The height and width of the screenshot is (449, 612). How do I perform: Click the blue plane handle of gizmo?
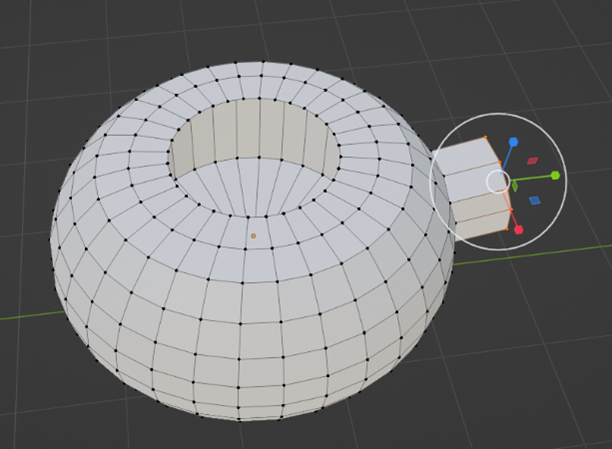tap(535, 200)
